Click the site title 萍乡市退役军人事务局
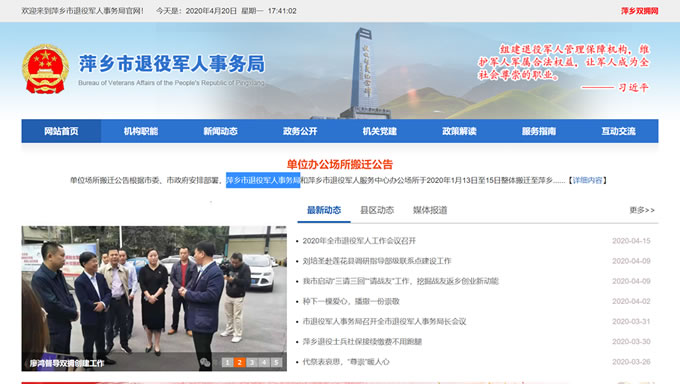680x384 pixels. [x=172, y=64]
